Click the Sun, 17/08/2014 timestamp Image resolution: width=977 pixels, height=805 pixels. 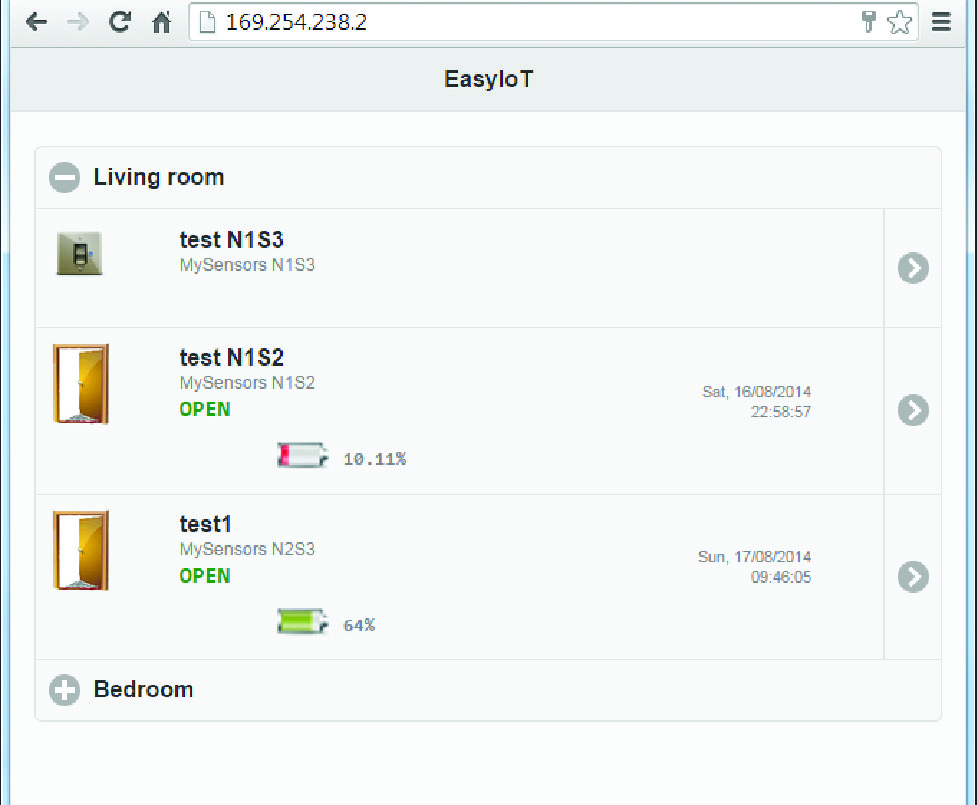point(755,567)
